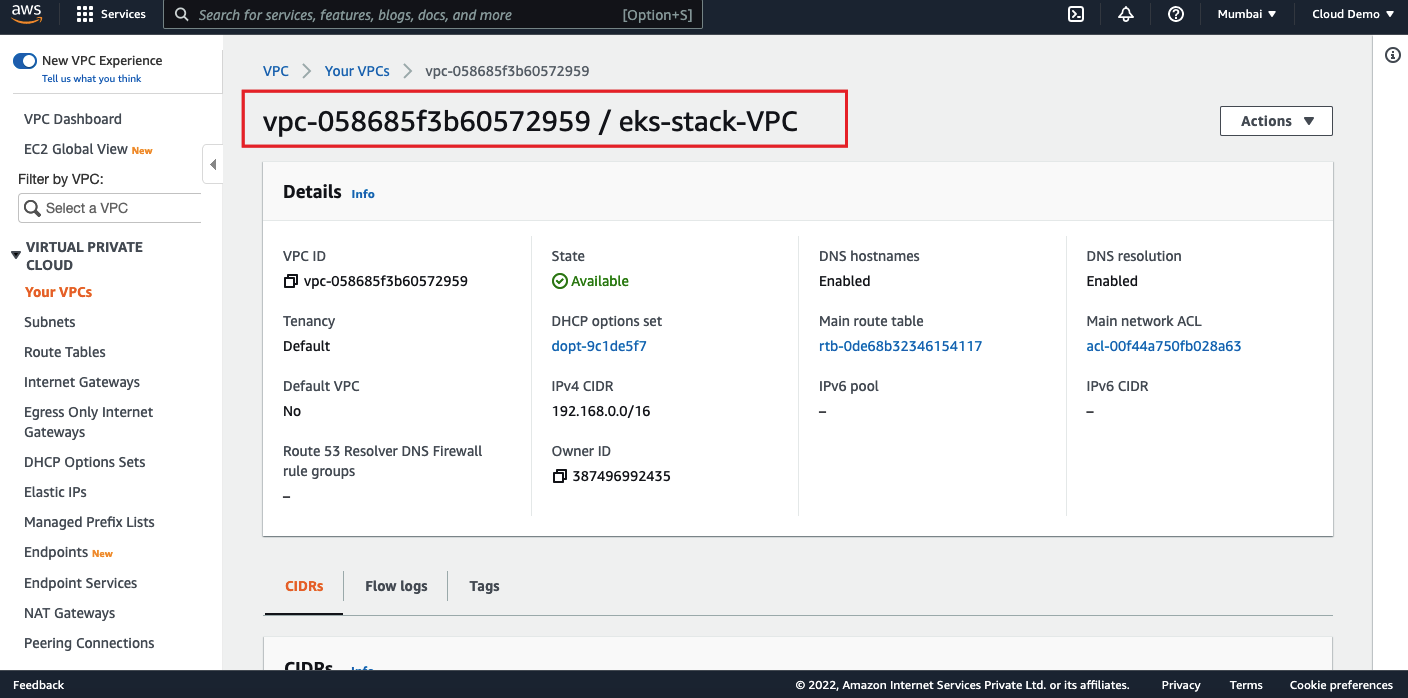Open Endpoints in sidebar
This screenshot has width=1408, height=698.
pyautogui.click(x=56, y=552)
